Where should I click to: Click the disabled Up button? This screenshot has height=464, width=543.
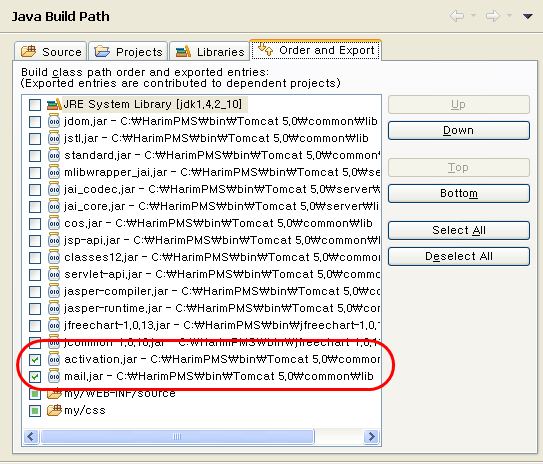pos(459,105)
